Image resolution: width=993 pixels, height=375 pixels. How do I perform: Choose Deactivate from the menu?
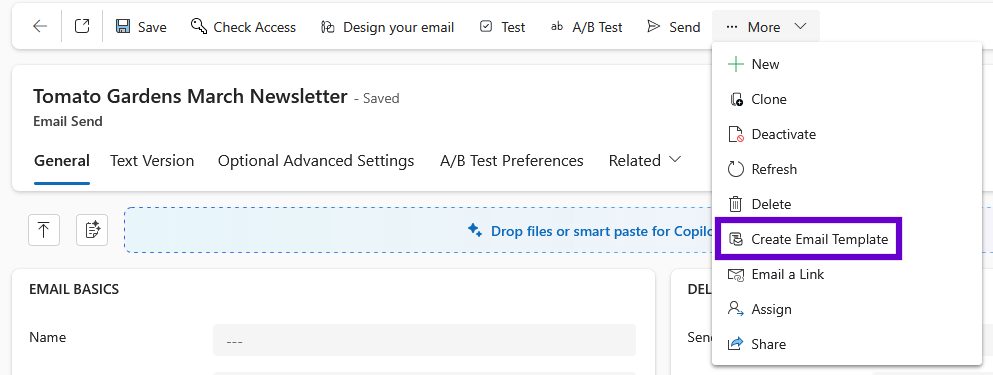(x=847, y=134)
